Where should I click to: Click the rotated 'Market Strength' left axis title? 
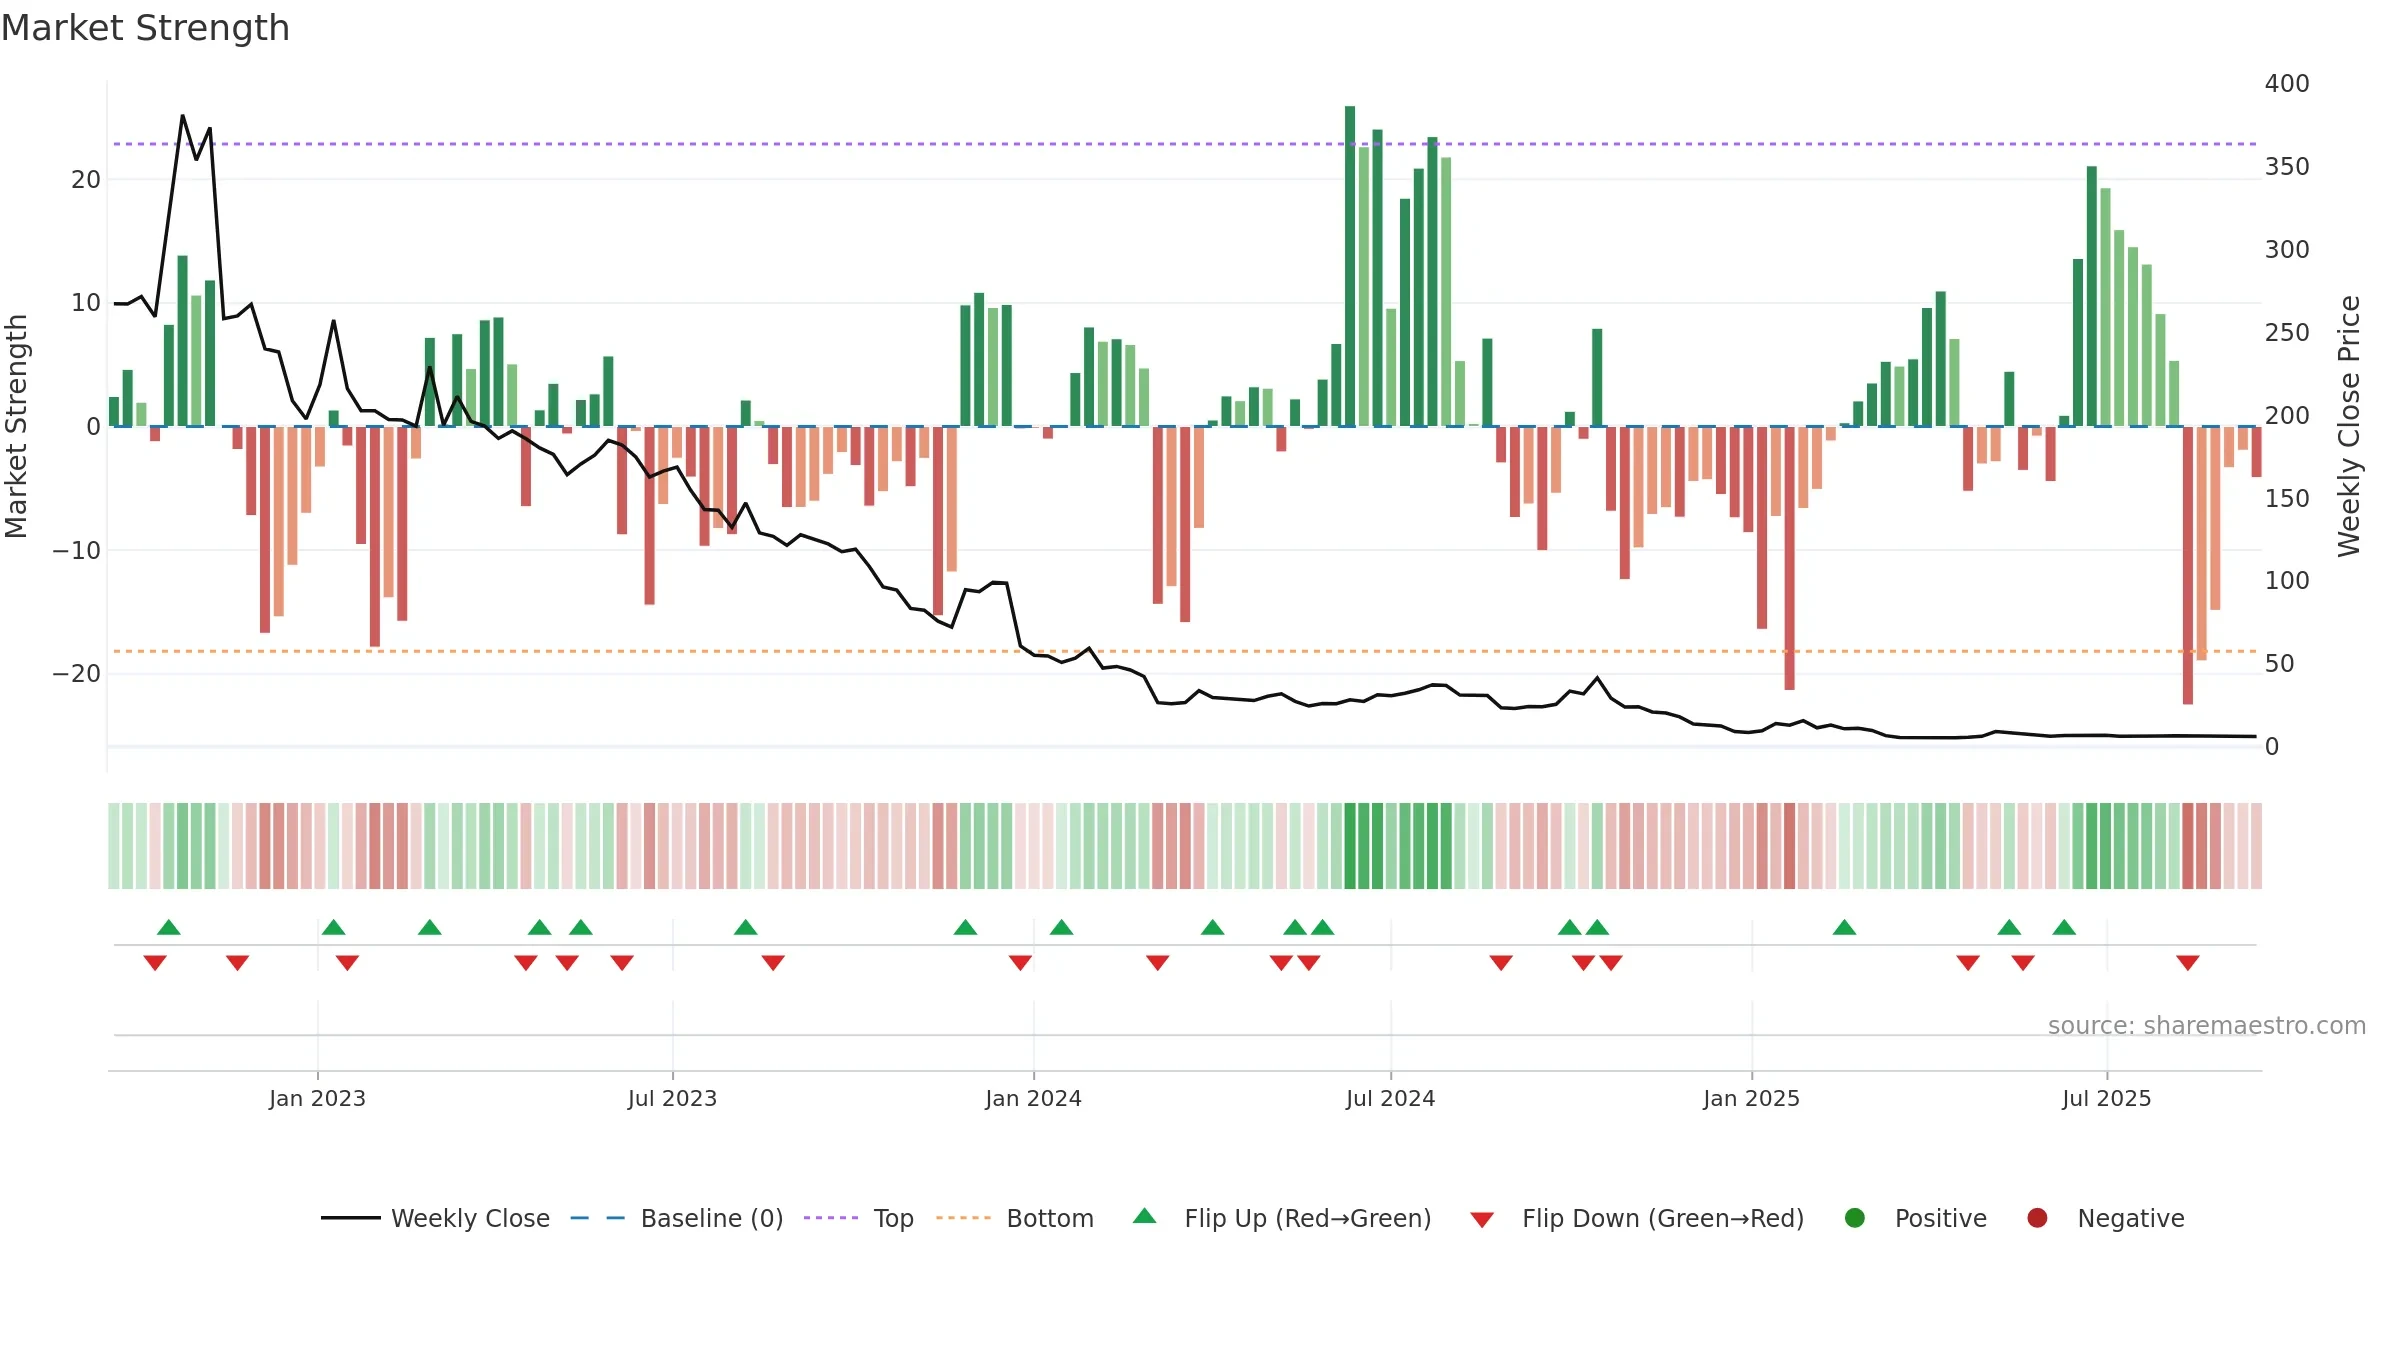click(x=17, y=426)
